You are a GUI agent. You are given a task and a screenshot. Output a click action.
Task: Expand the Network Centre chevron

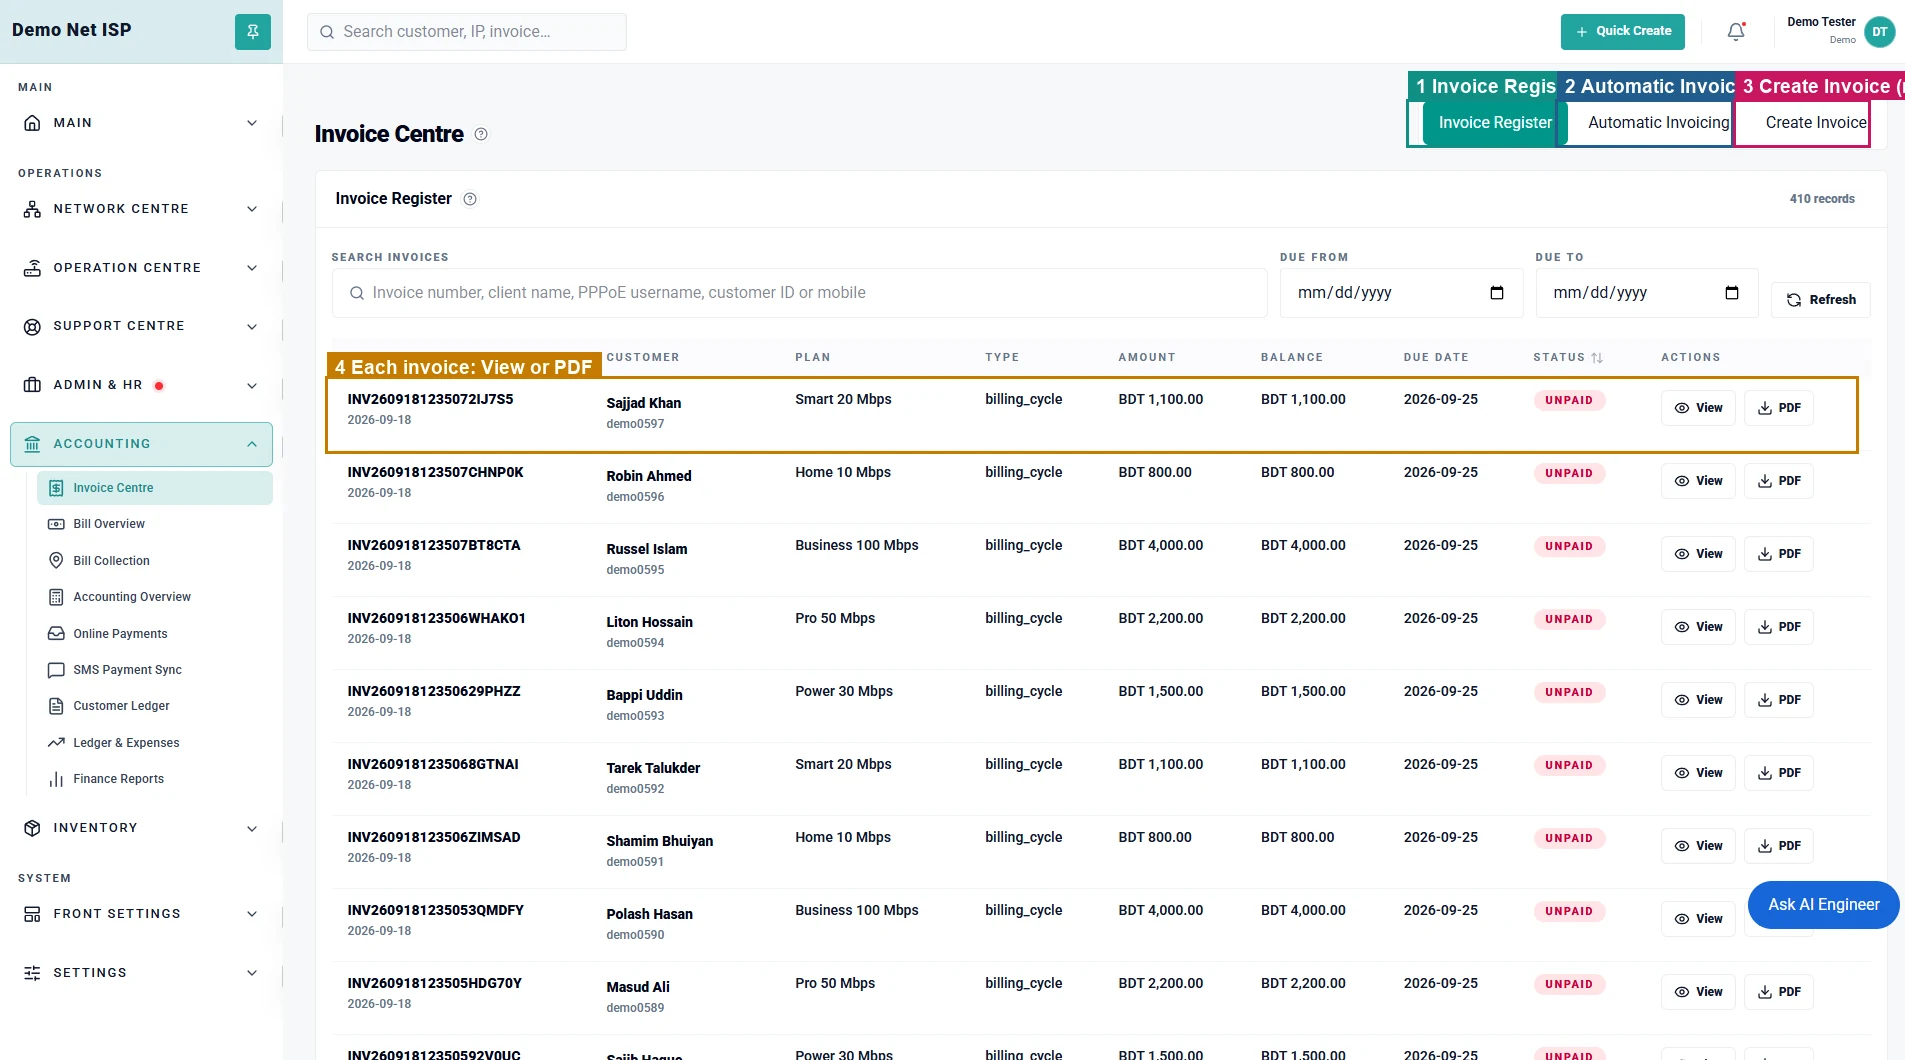point(252,209)
